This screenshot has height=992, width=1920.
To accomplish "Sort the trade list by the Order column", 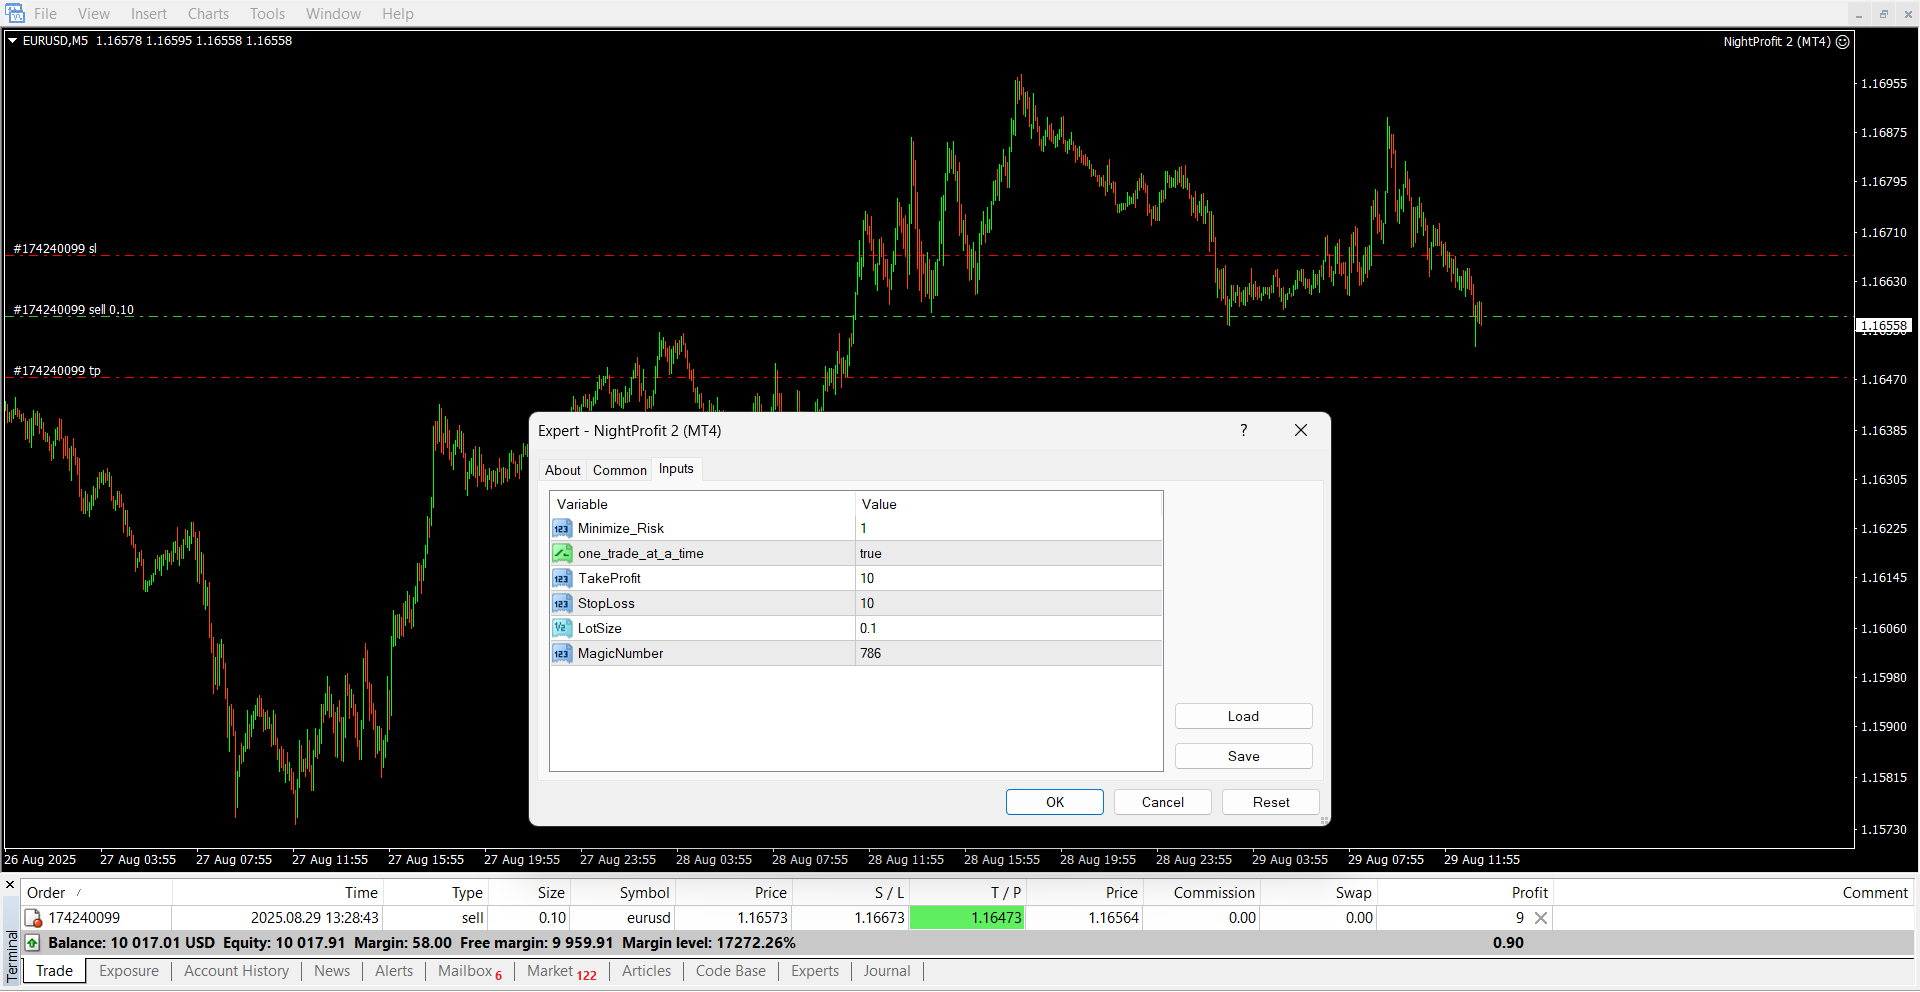I will (x=46, y=893).
